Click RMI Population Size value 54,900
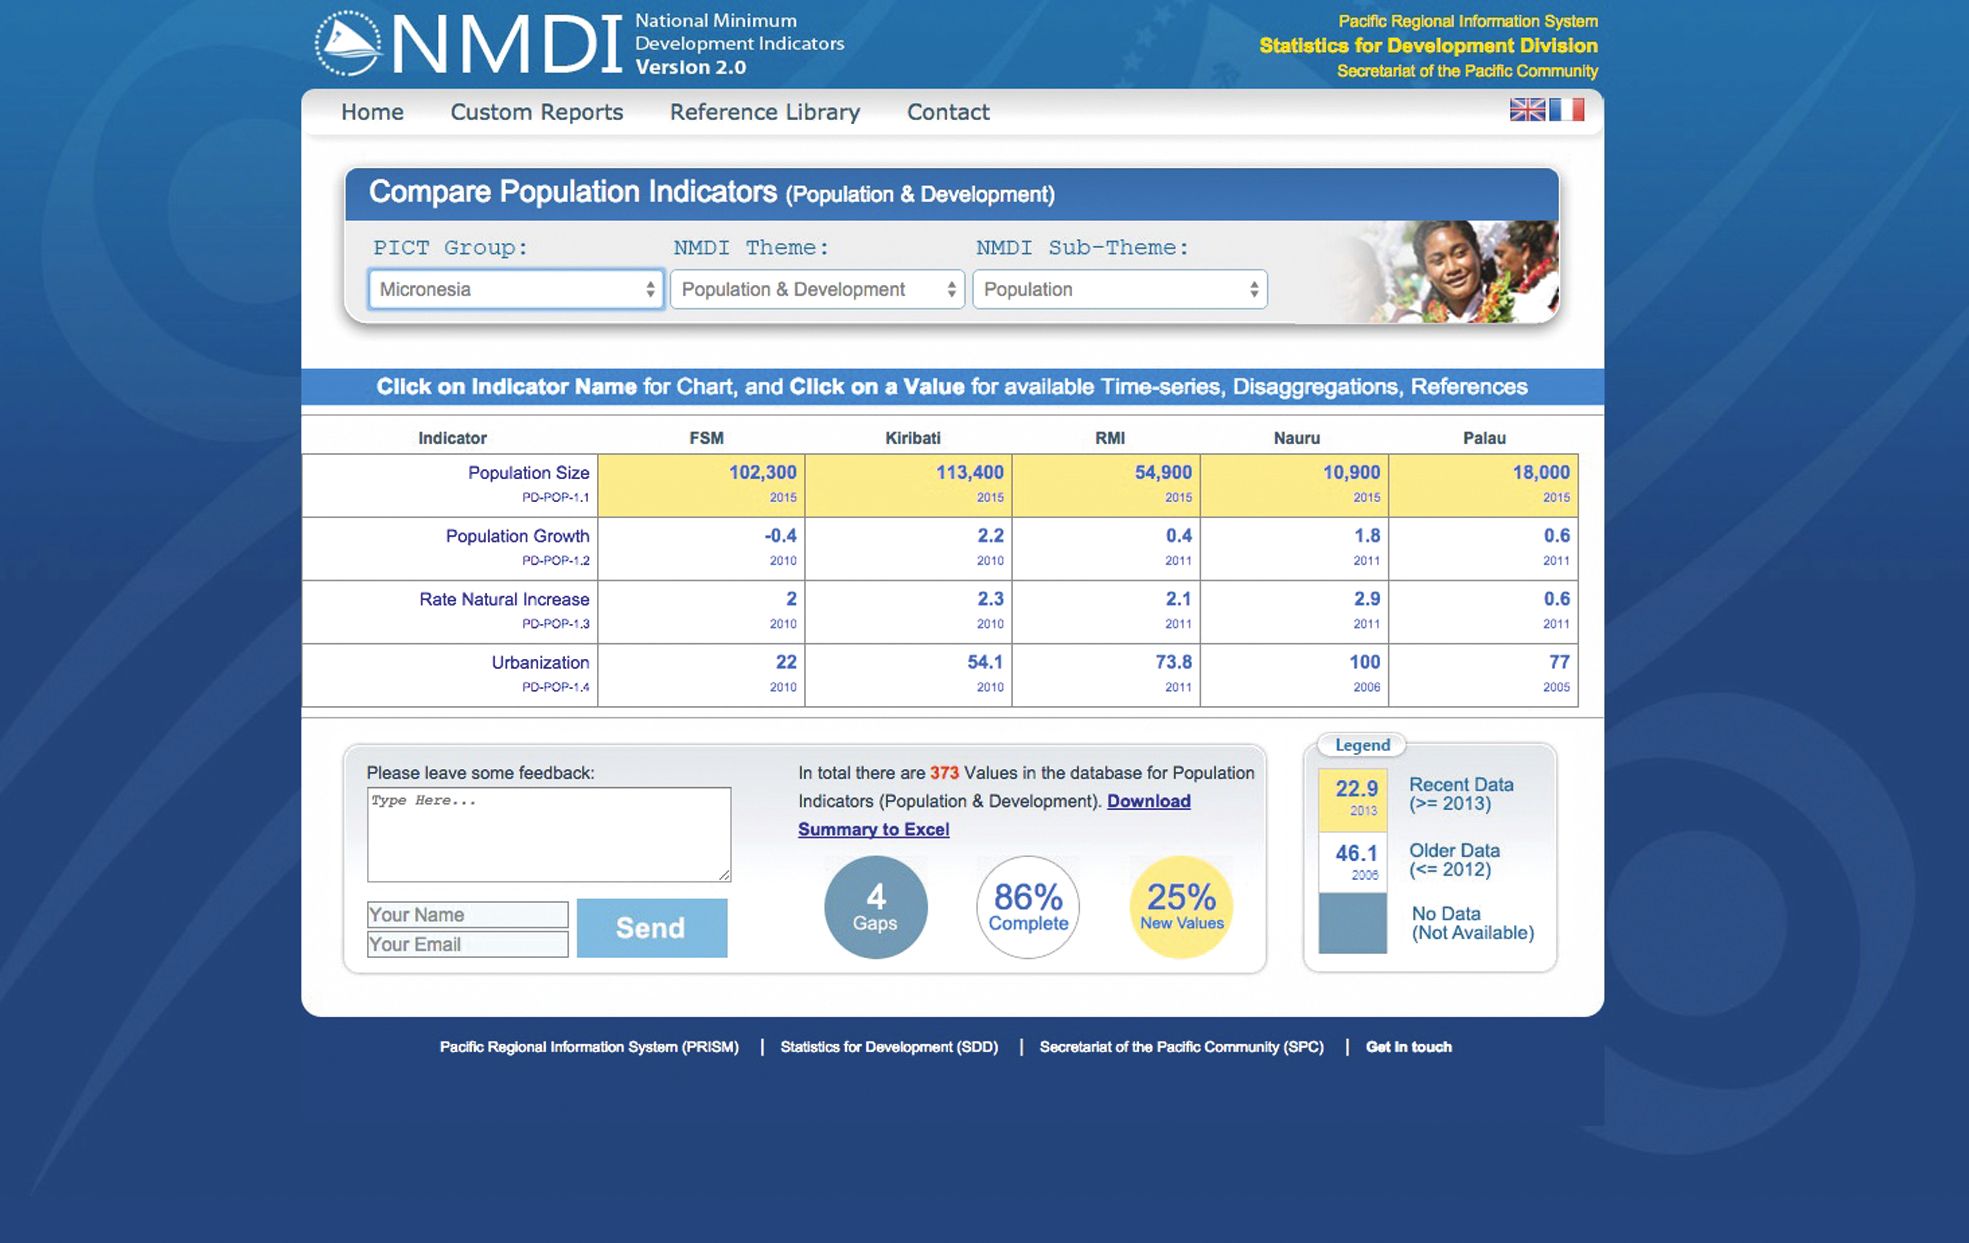The width and height of the screenshot is (1969, 1243). (x=1144, y=475)
